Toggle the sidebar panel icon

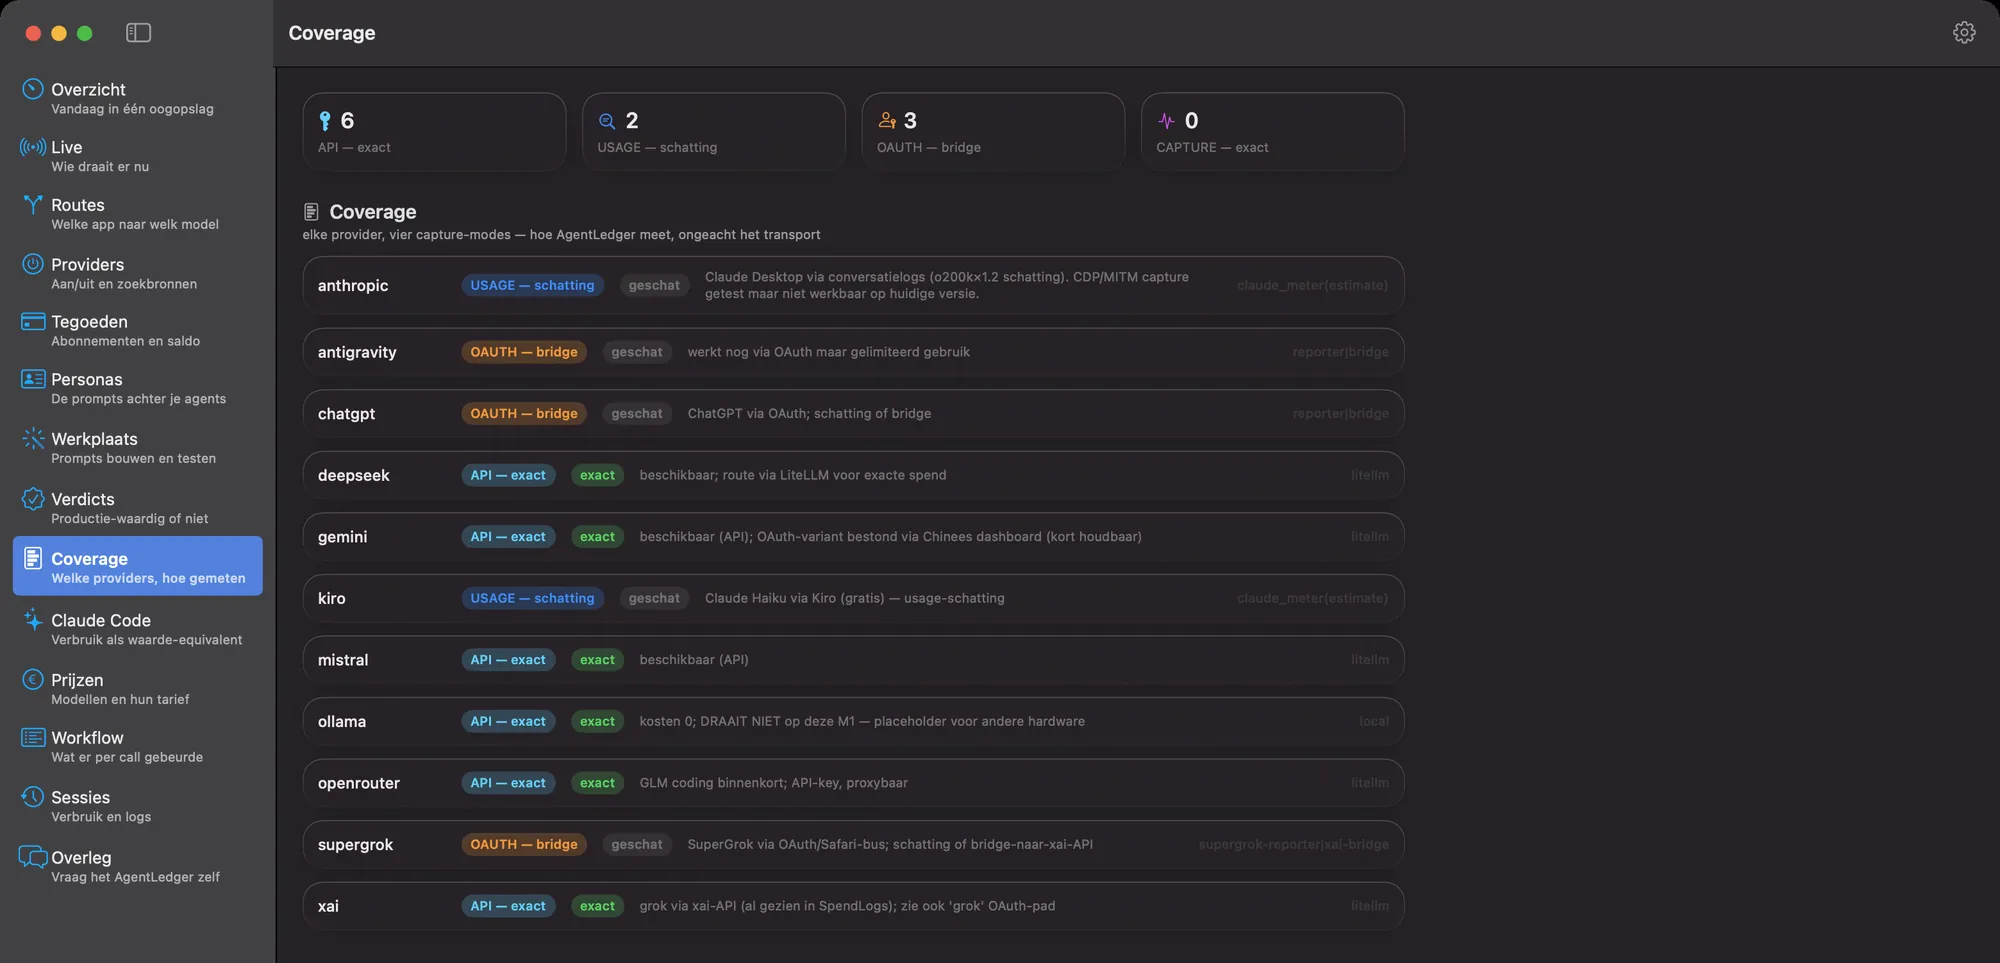[x=138, y=33]
